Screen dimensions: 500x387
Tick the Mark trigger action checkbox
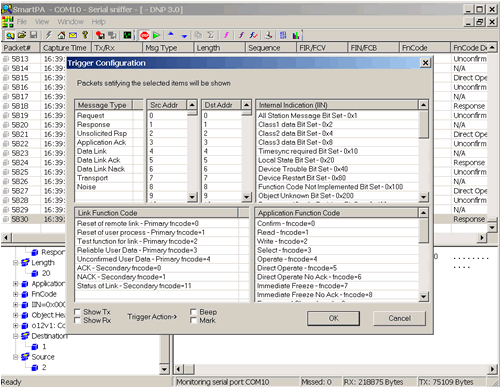point(193,320)
